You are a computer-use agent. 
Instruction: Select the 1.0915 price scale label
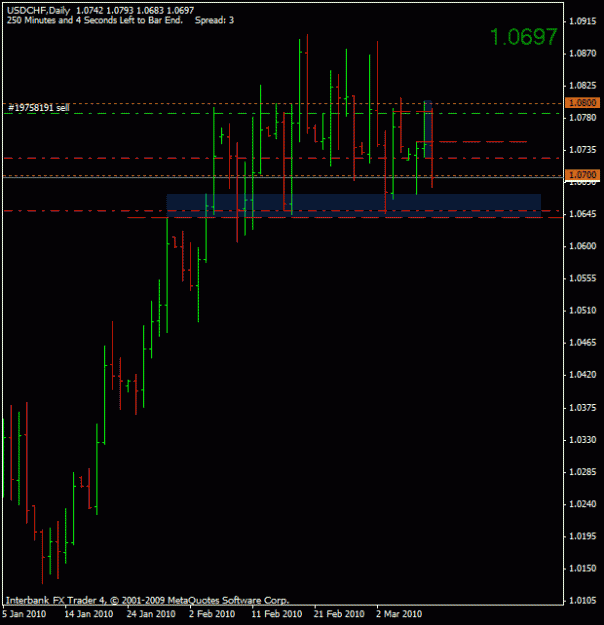pyautogui.click(x=582, y=21)
